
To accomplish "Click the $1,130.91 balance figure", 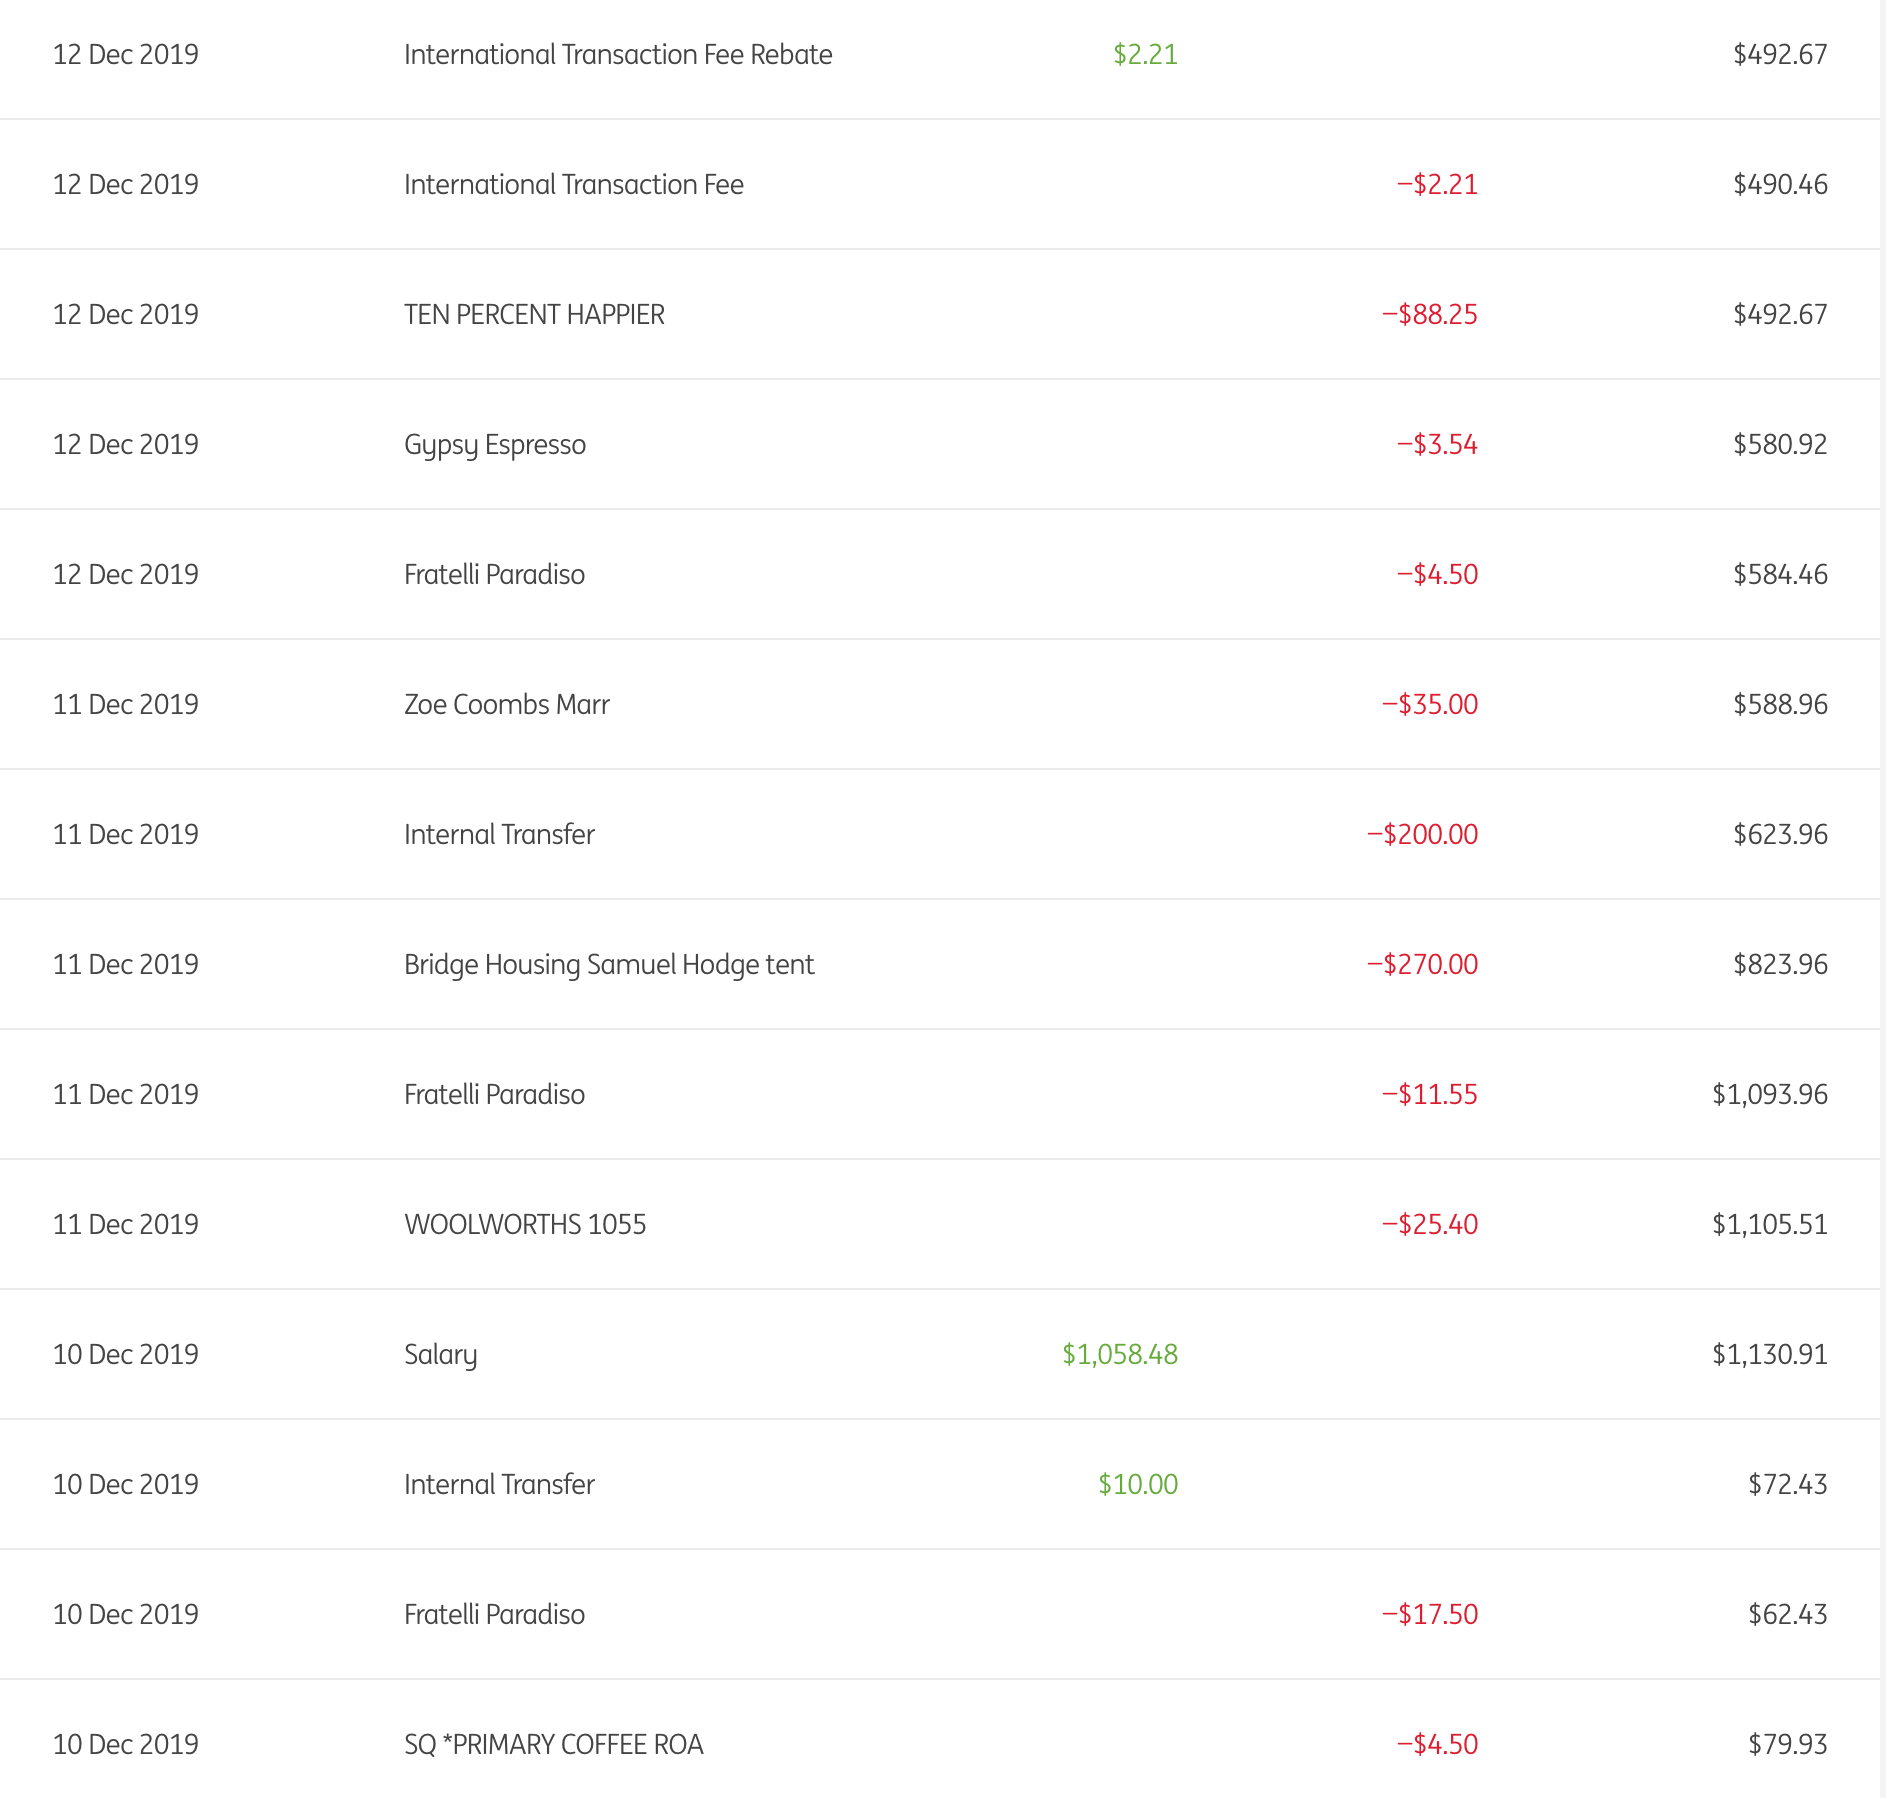I will point(1769,1355).
